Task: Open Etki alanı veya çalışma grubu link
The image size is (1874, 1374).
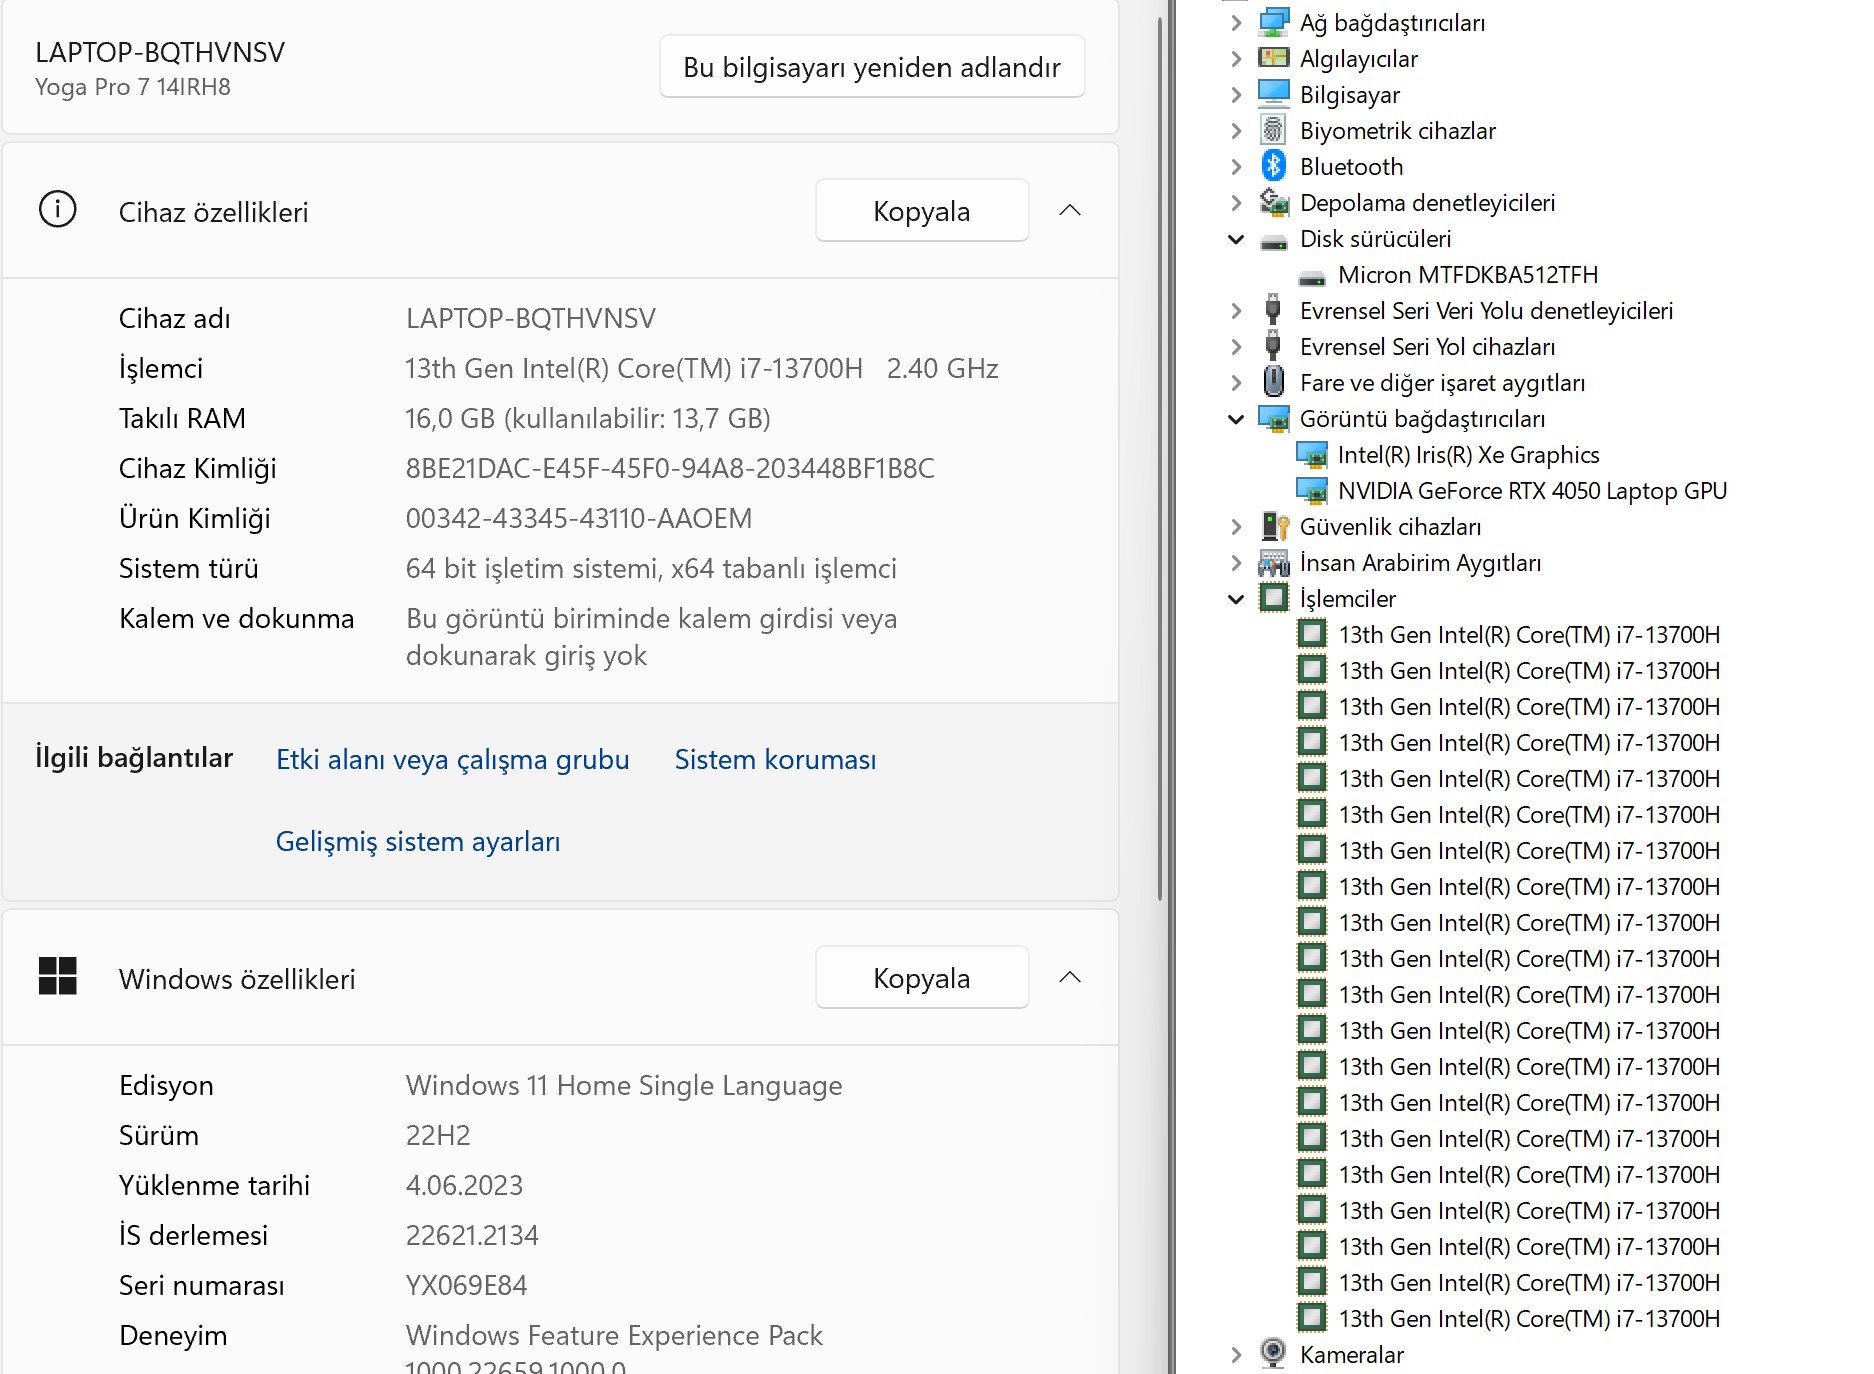Action: click(x=453, y=759)
